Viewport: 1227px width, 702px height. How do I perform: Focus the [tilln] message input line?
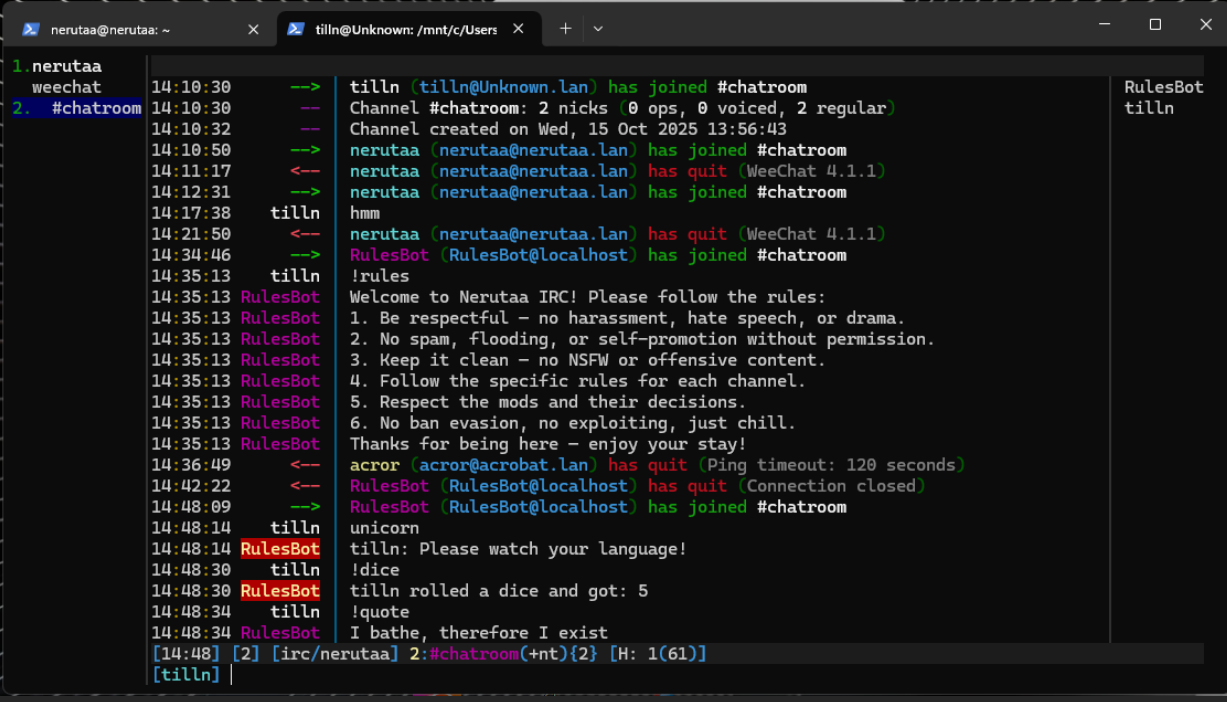pyautogui.click(x=600, y=675)
